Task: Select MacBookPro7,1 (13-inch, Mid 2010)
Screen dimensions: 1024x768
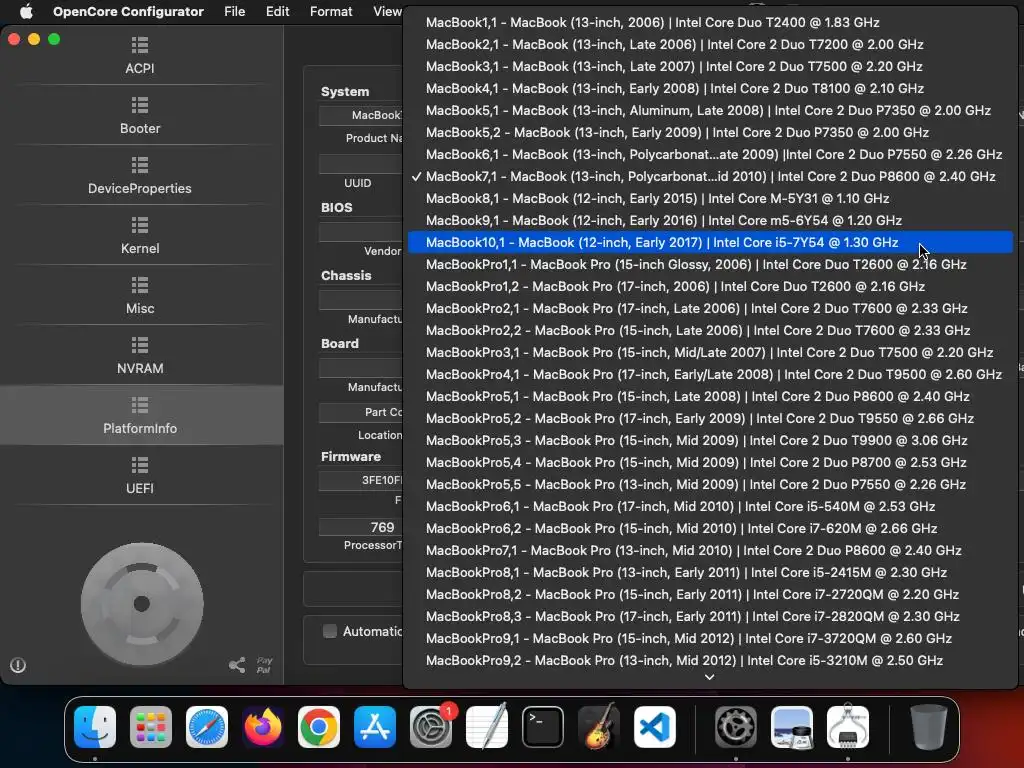Action: pos(710,551)
